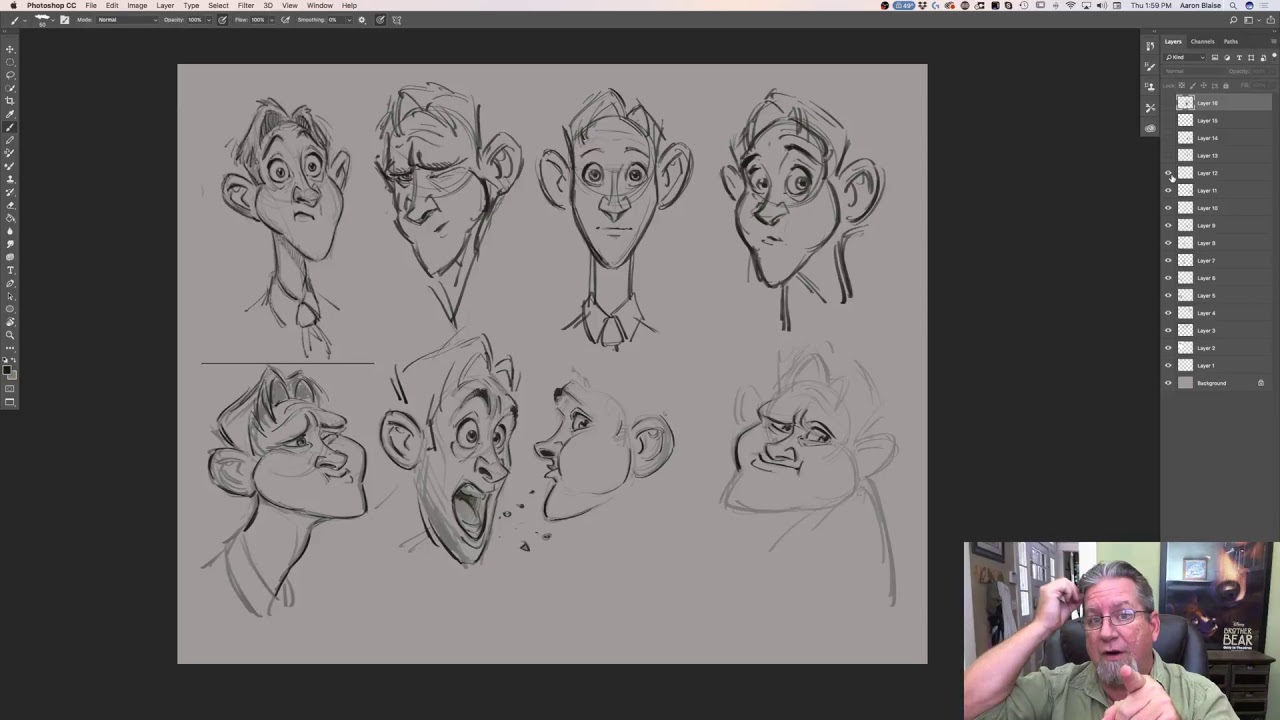Open the Image menu
The width and height of the screenshot is (1280, 720).
[137, 5]
